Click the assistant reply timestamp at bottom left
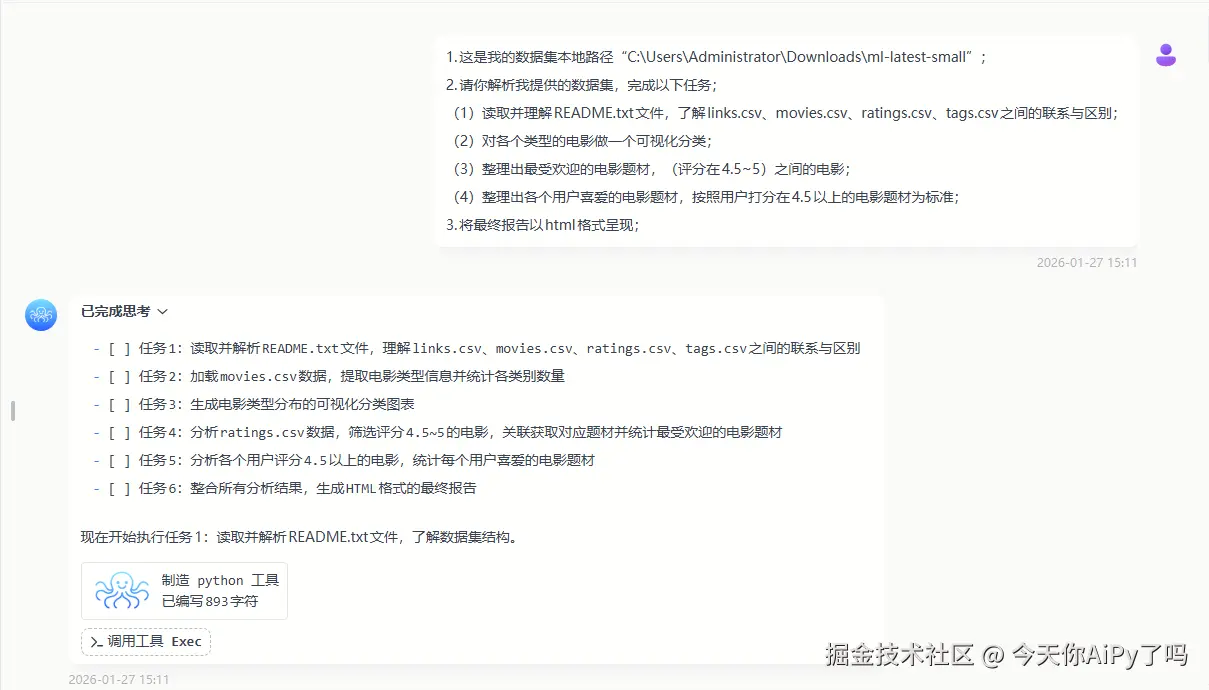The image size is (1209, 690). coord(119,680)
